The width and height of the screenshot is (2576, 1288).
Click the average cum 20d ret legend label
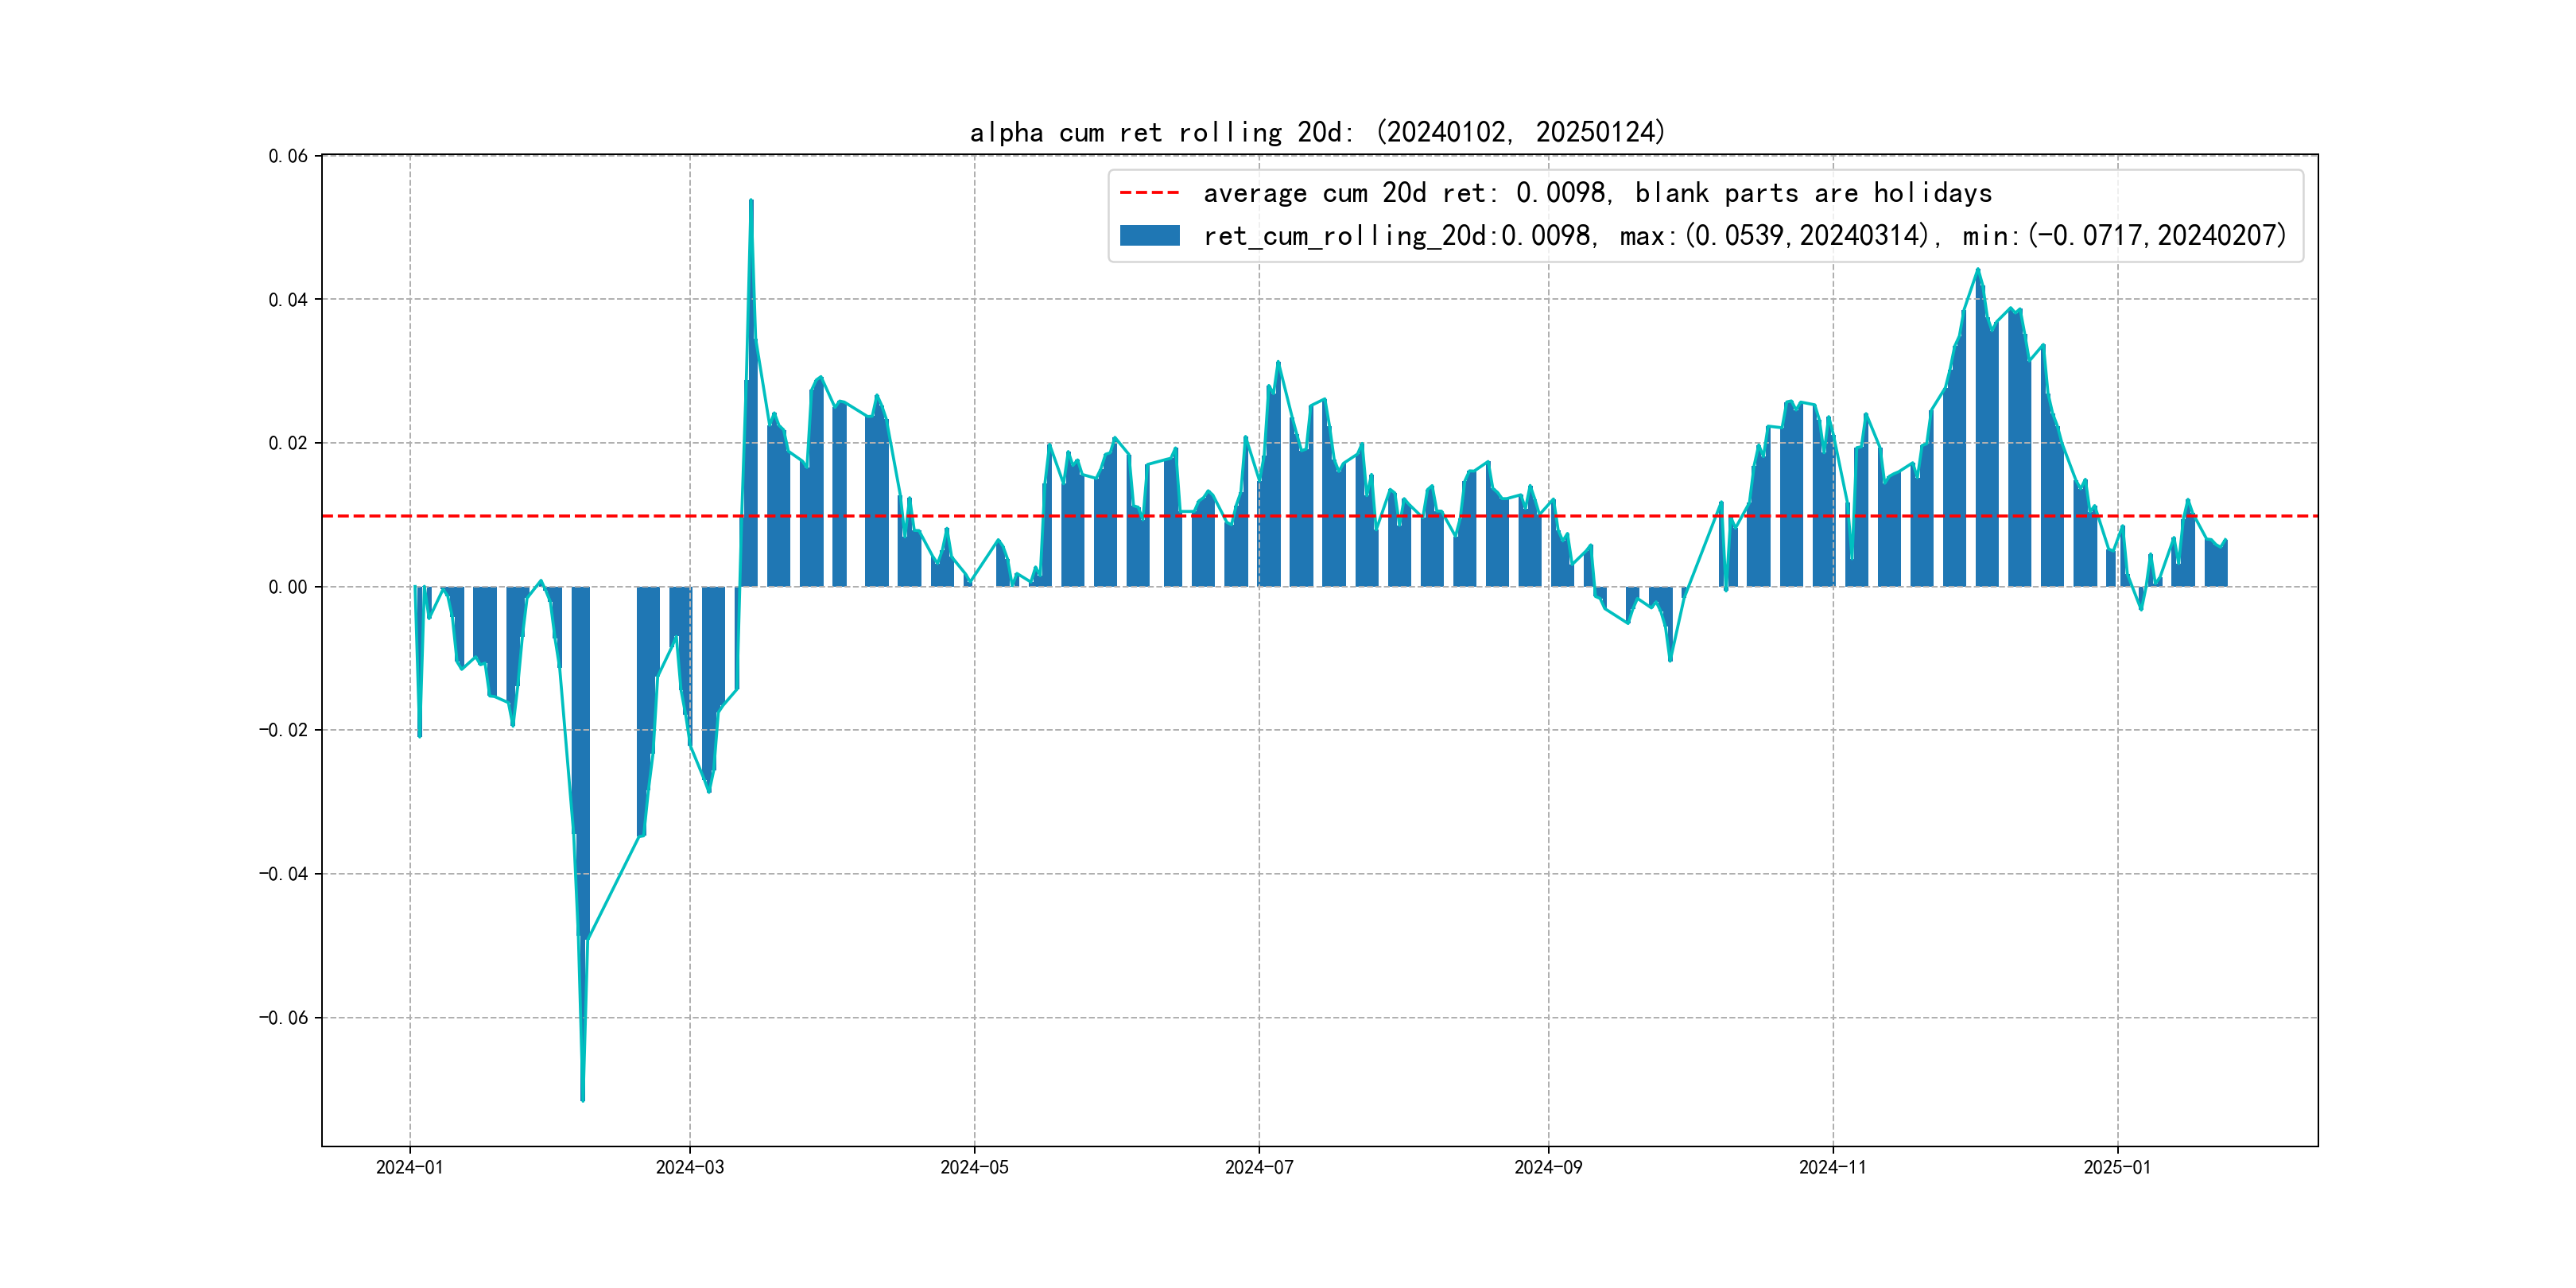click(1597, 193)
